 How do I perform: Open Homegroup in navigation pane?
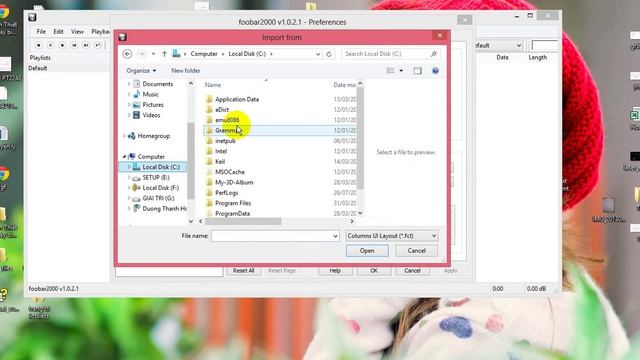[153, 136]
